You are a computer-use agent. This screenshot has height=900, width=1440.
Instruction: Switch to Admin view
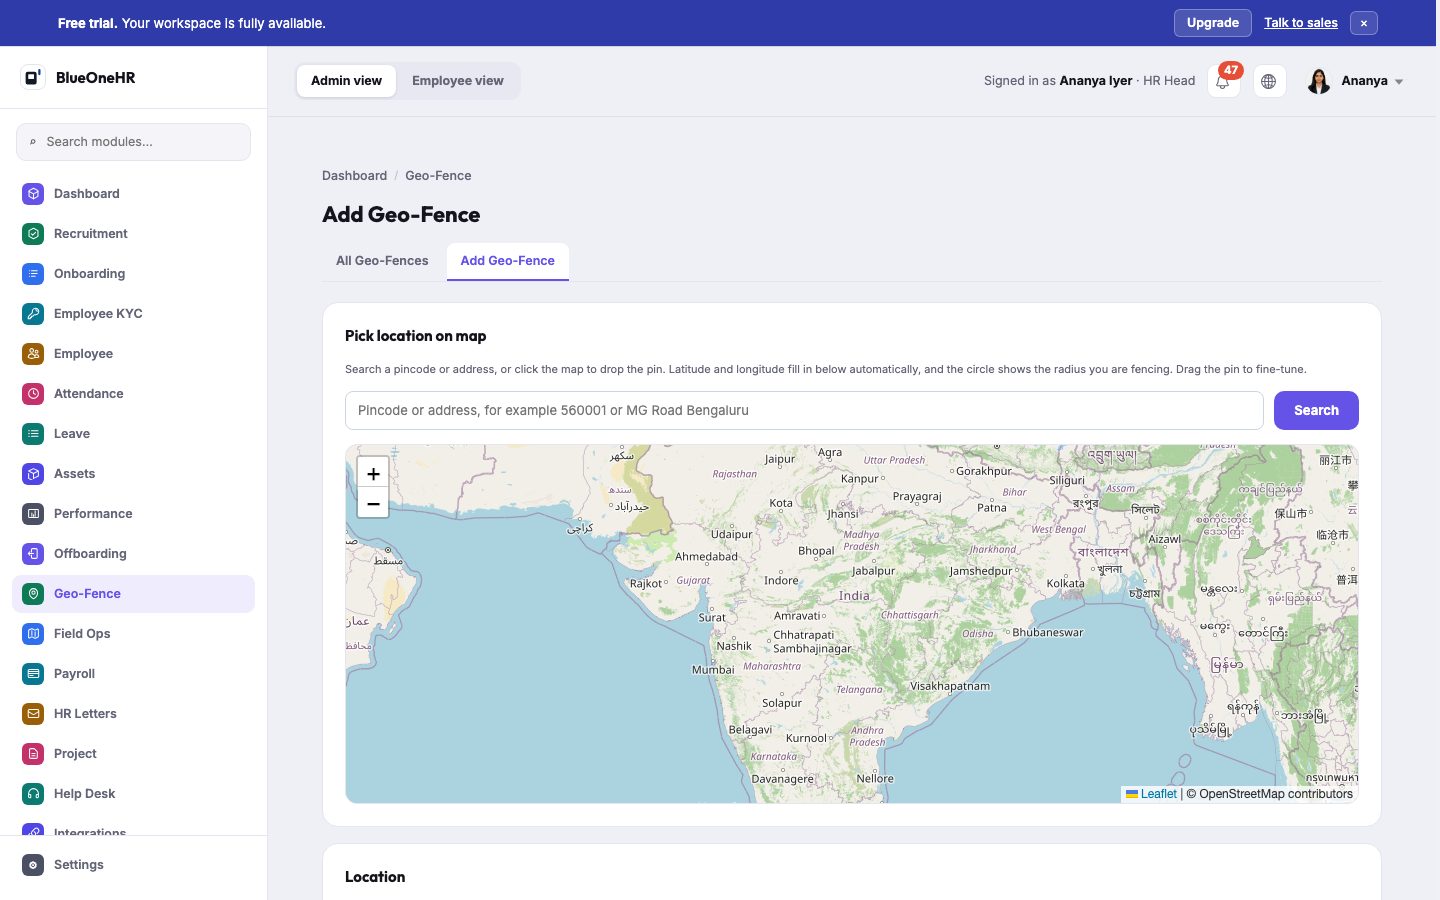pos(346,81)
